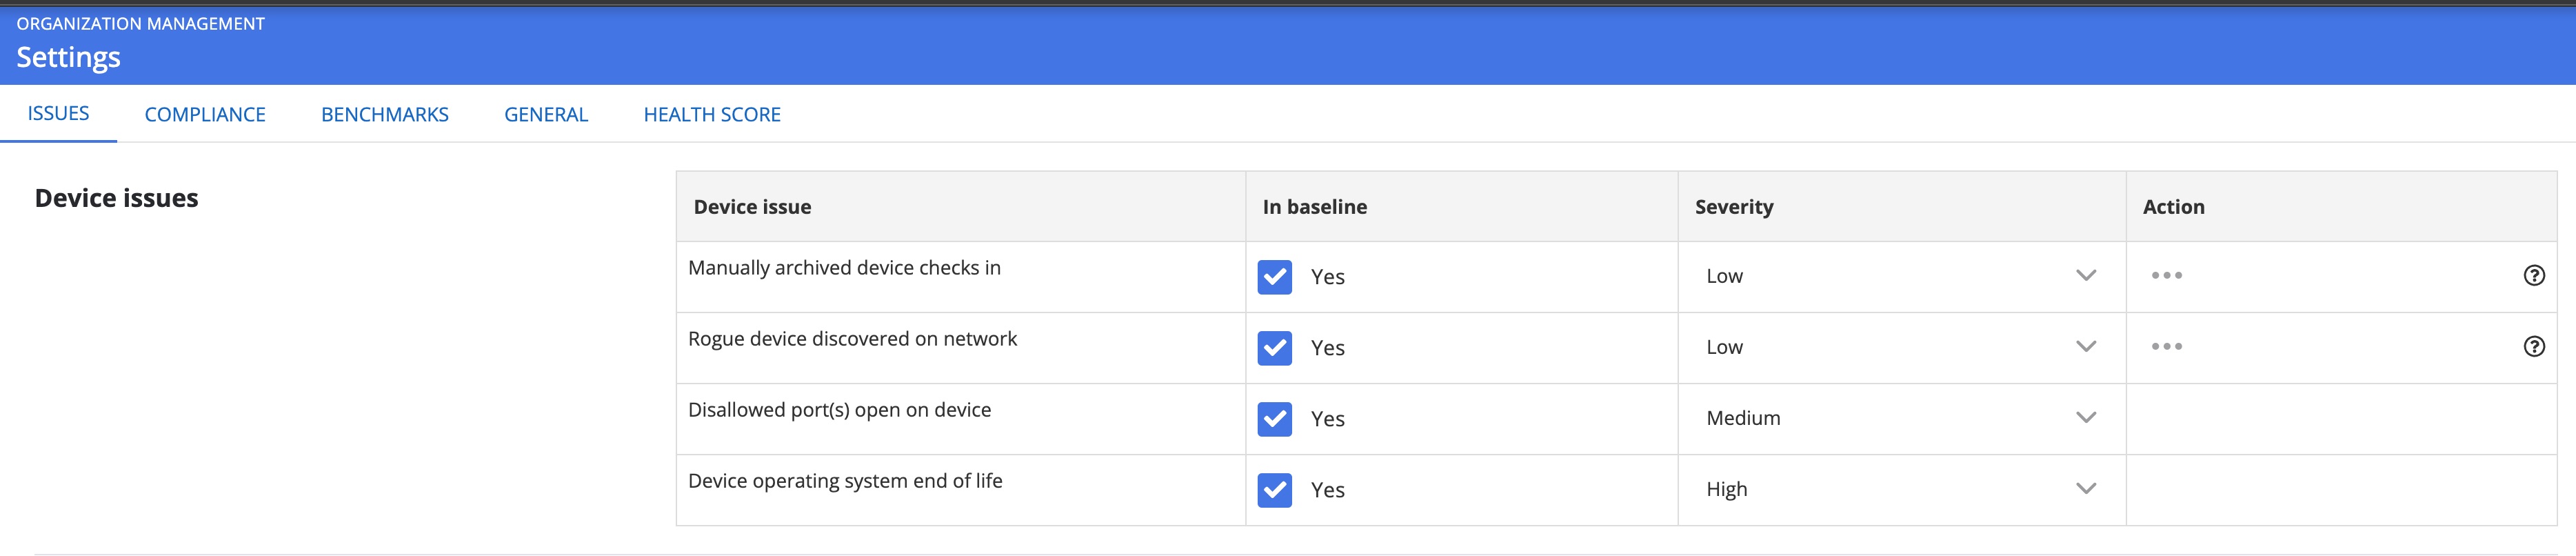Select the Health Score tab
Screen dimensions: 2576x556
712,115
